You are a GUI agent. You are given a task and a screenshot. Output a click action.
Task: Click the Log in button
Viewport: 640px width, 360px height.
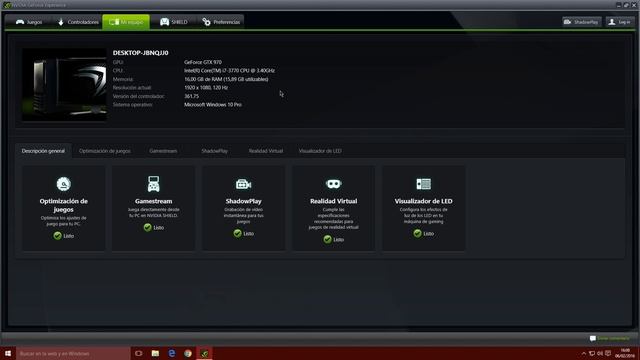(x=620, y=22)
